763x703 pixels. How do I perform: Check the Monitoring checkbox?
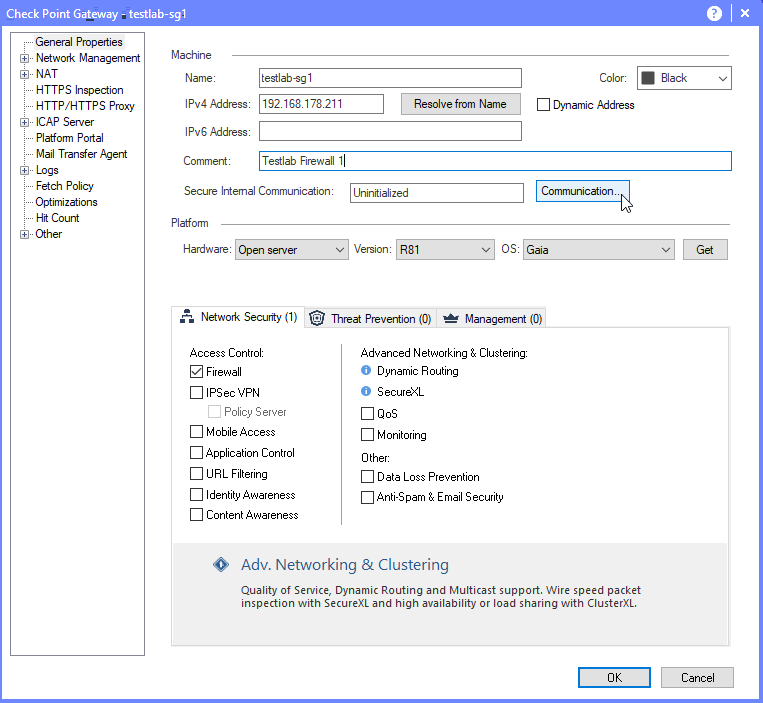[x=367, y=434]
